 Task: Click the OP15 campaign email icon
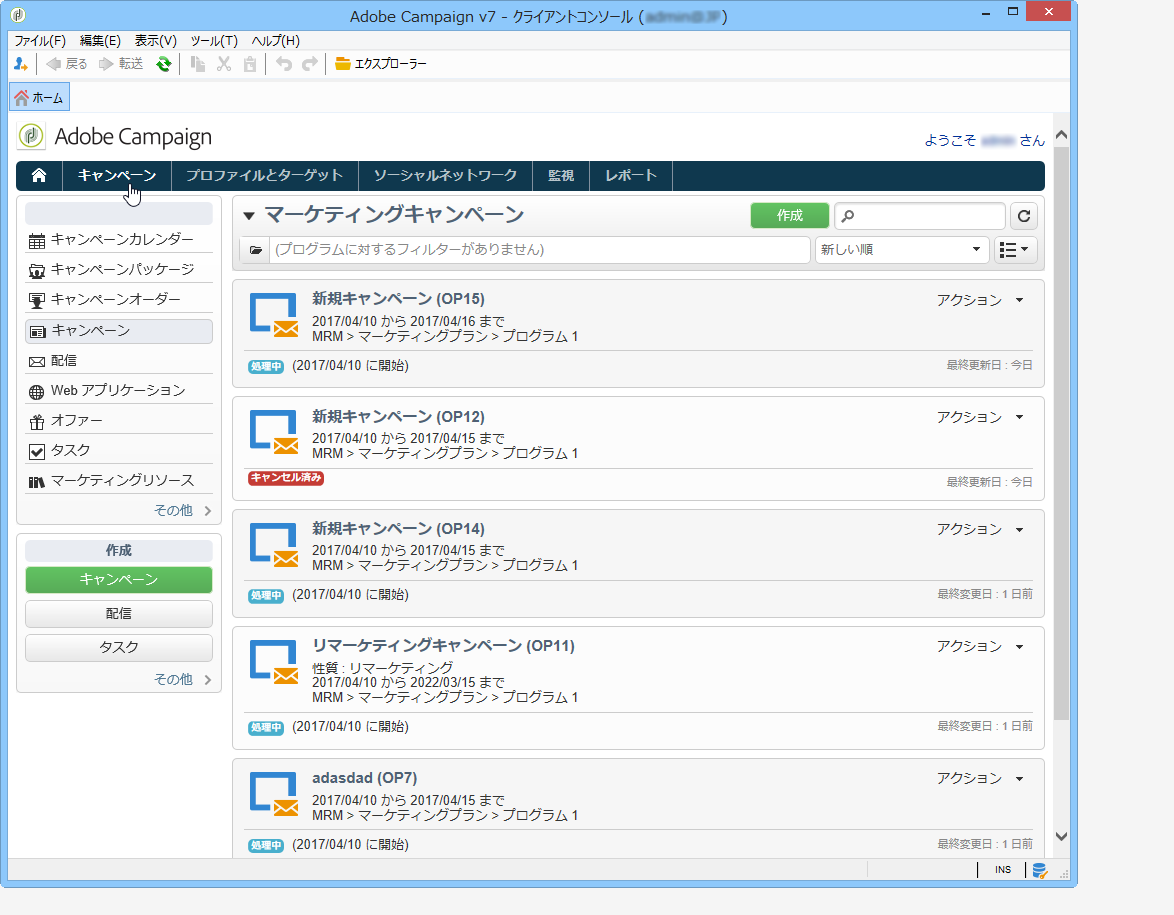pos(274,316)
